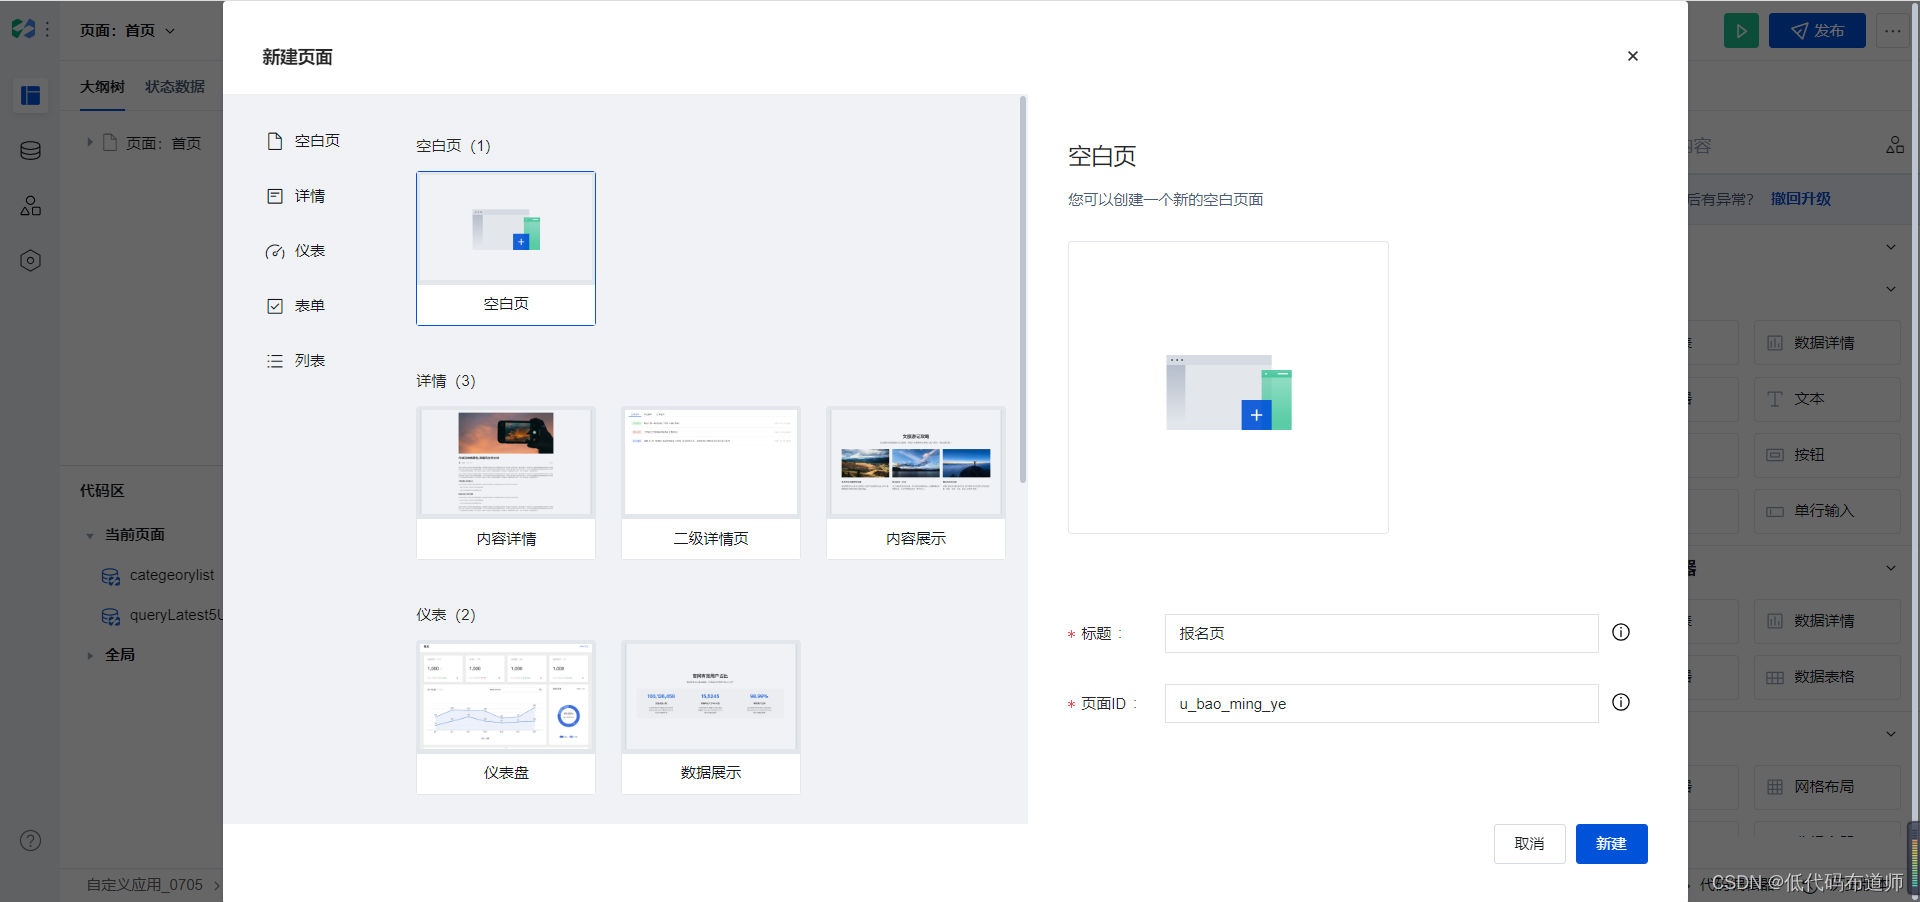Screen dimensions: 1920x902
Task: Select the 单行输入 component
Action: [1827, 511]
